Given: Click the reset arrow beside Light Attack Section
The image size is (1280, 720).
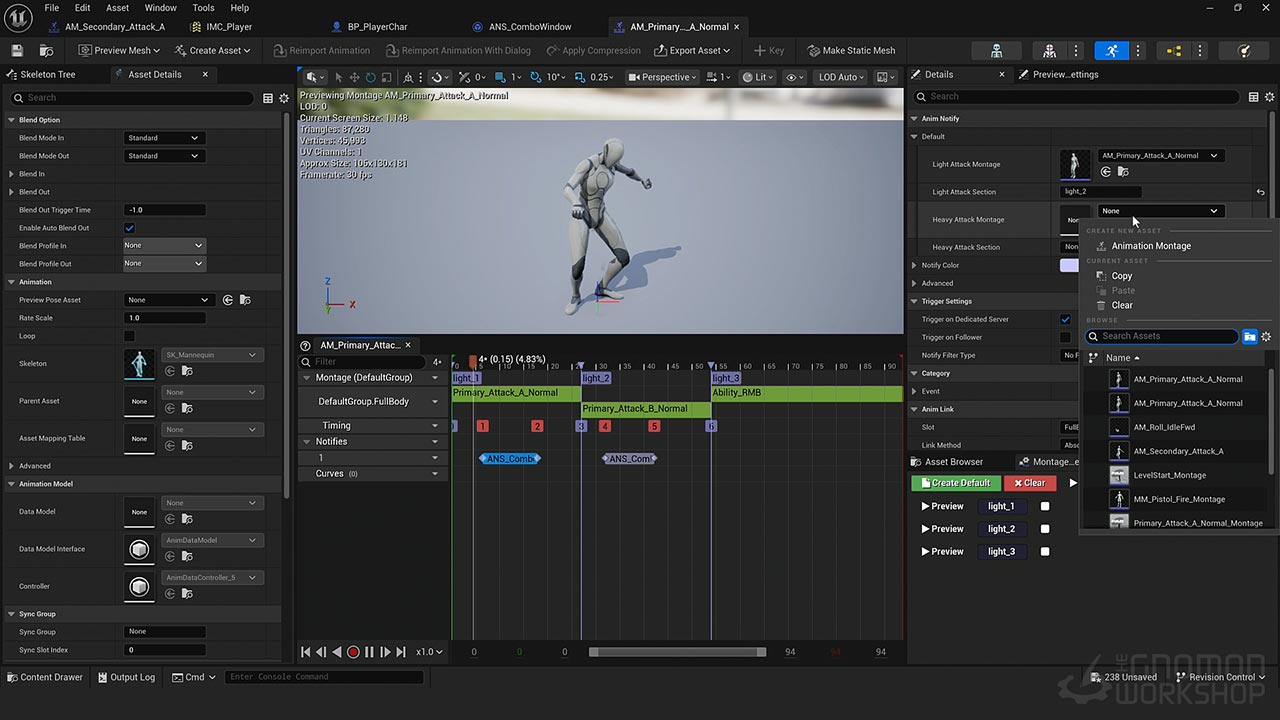Looking at the screenshot, I should point(1260,192).
